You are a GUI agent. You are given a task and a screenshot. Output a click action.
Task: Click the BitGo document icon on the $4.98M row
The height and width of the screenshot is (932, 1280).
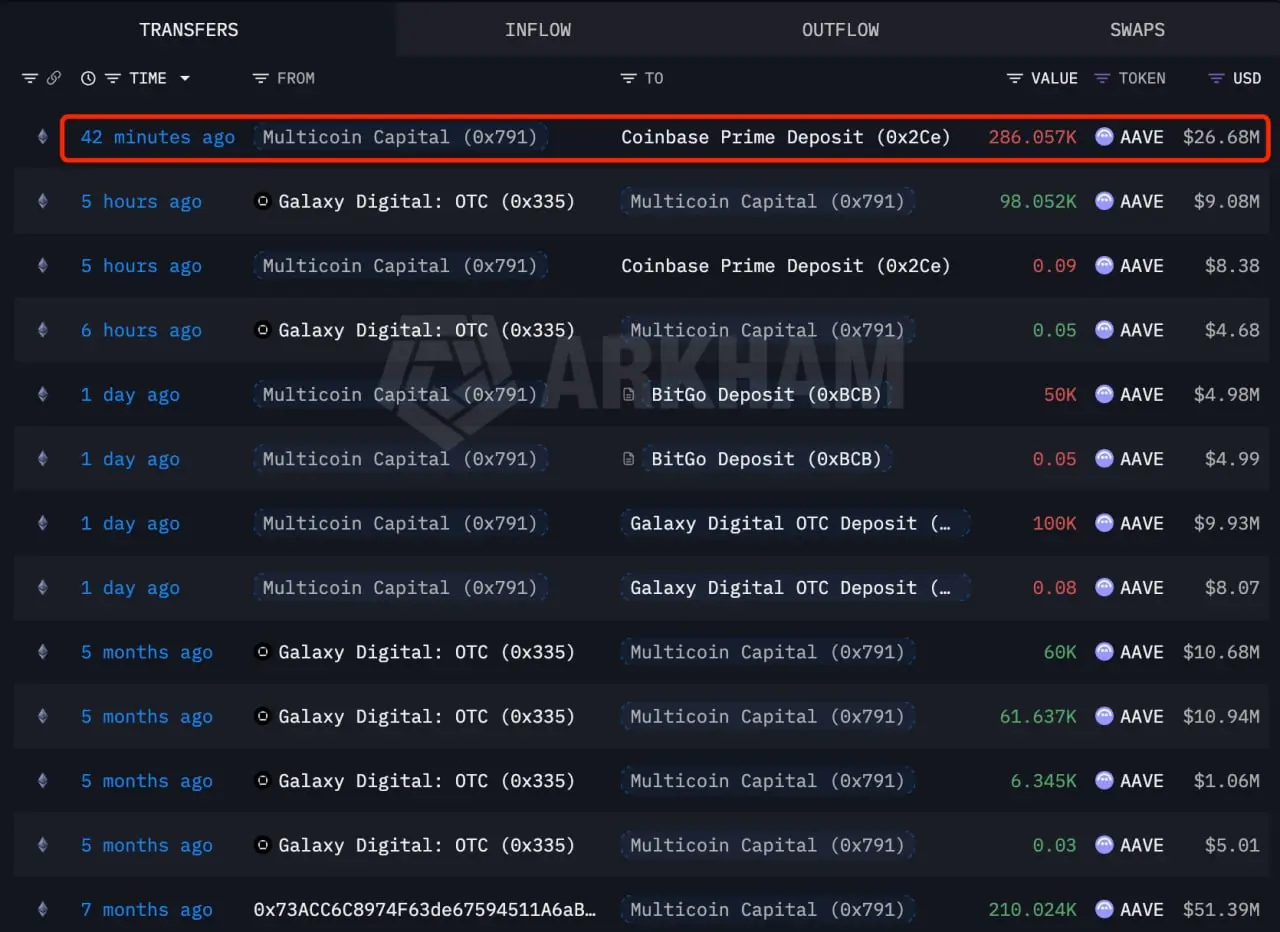coord(629,395)
